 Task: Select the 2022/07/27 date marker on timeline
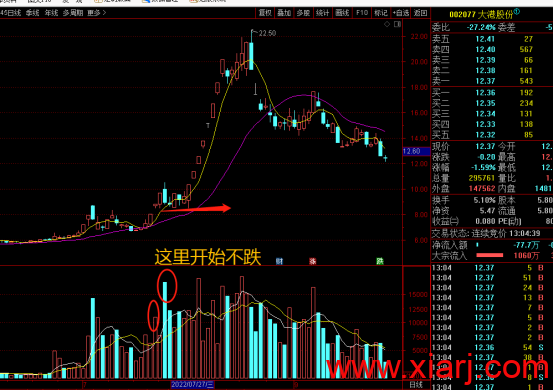click(192, 385)
